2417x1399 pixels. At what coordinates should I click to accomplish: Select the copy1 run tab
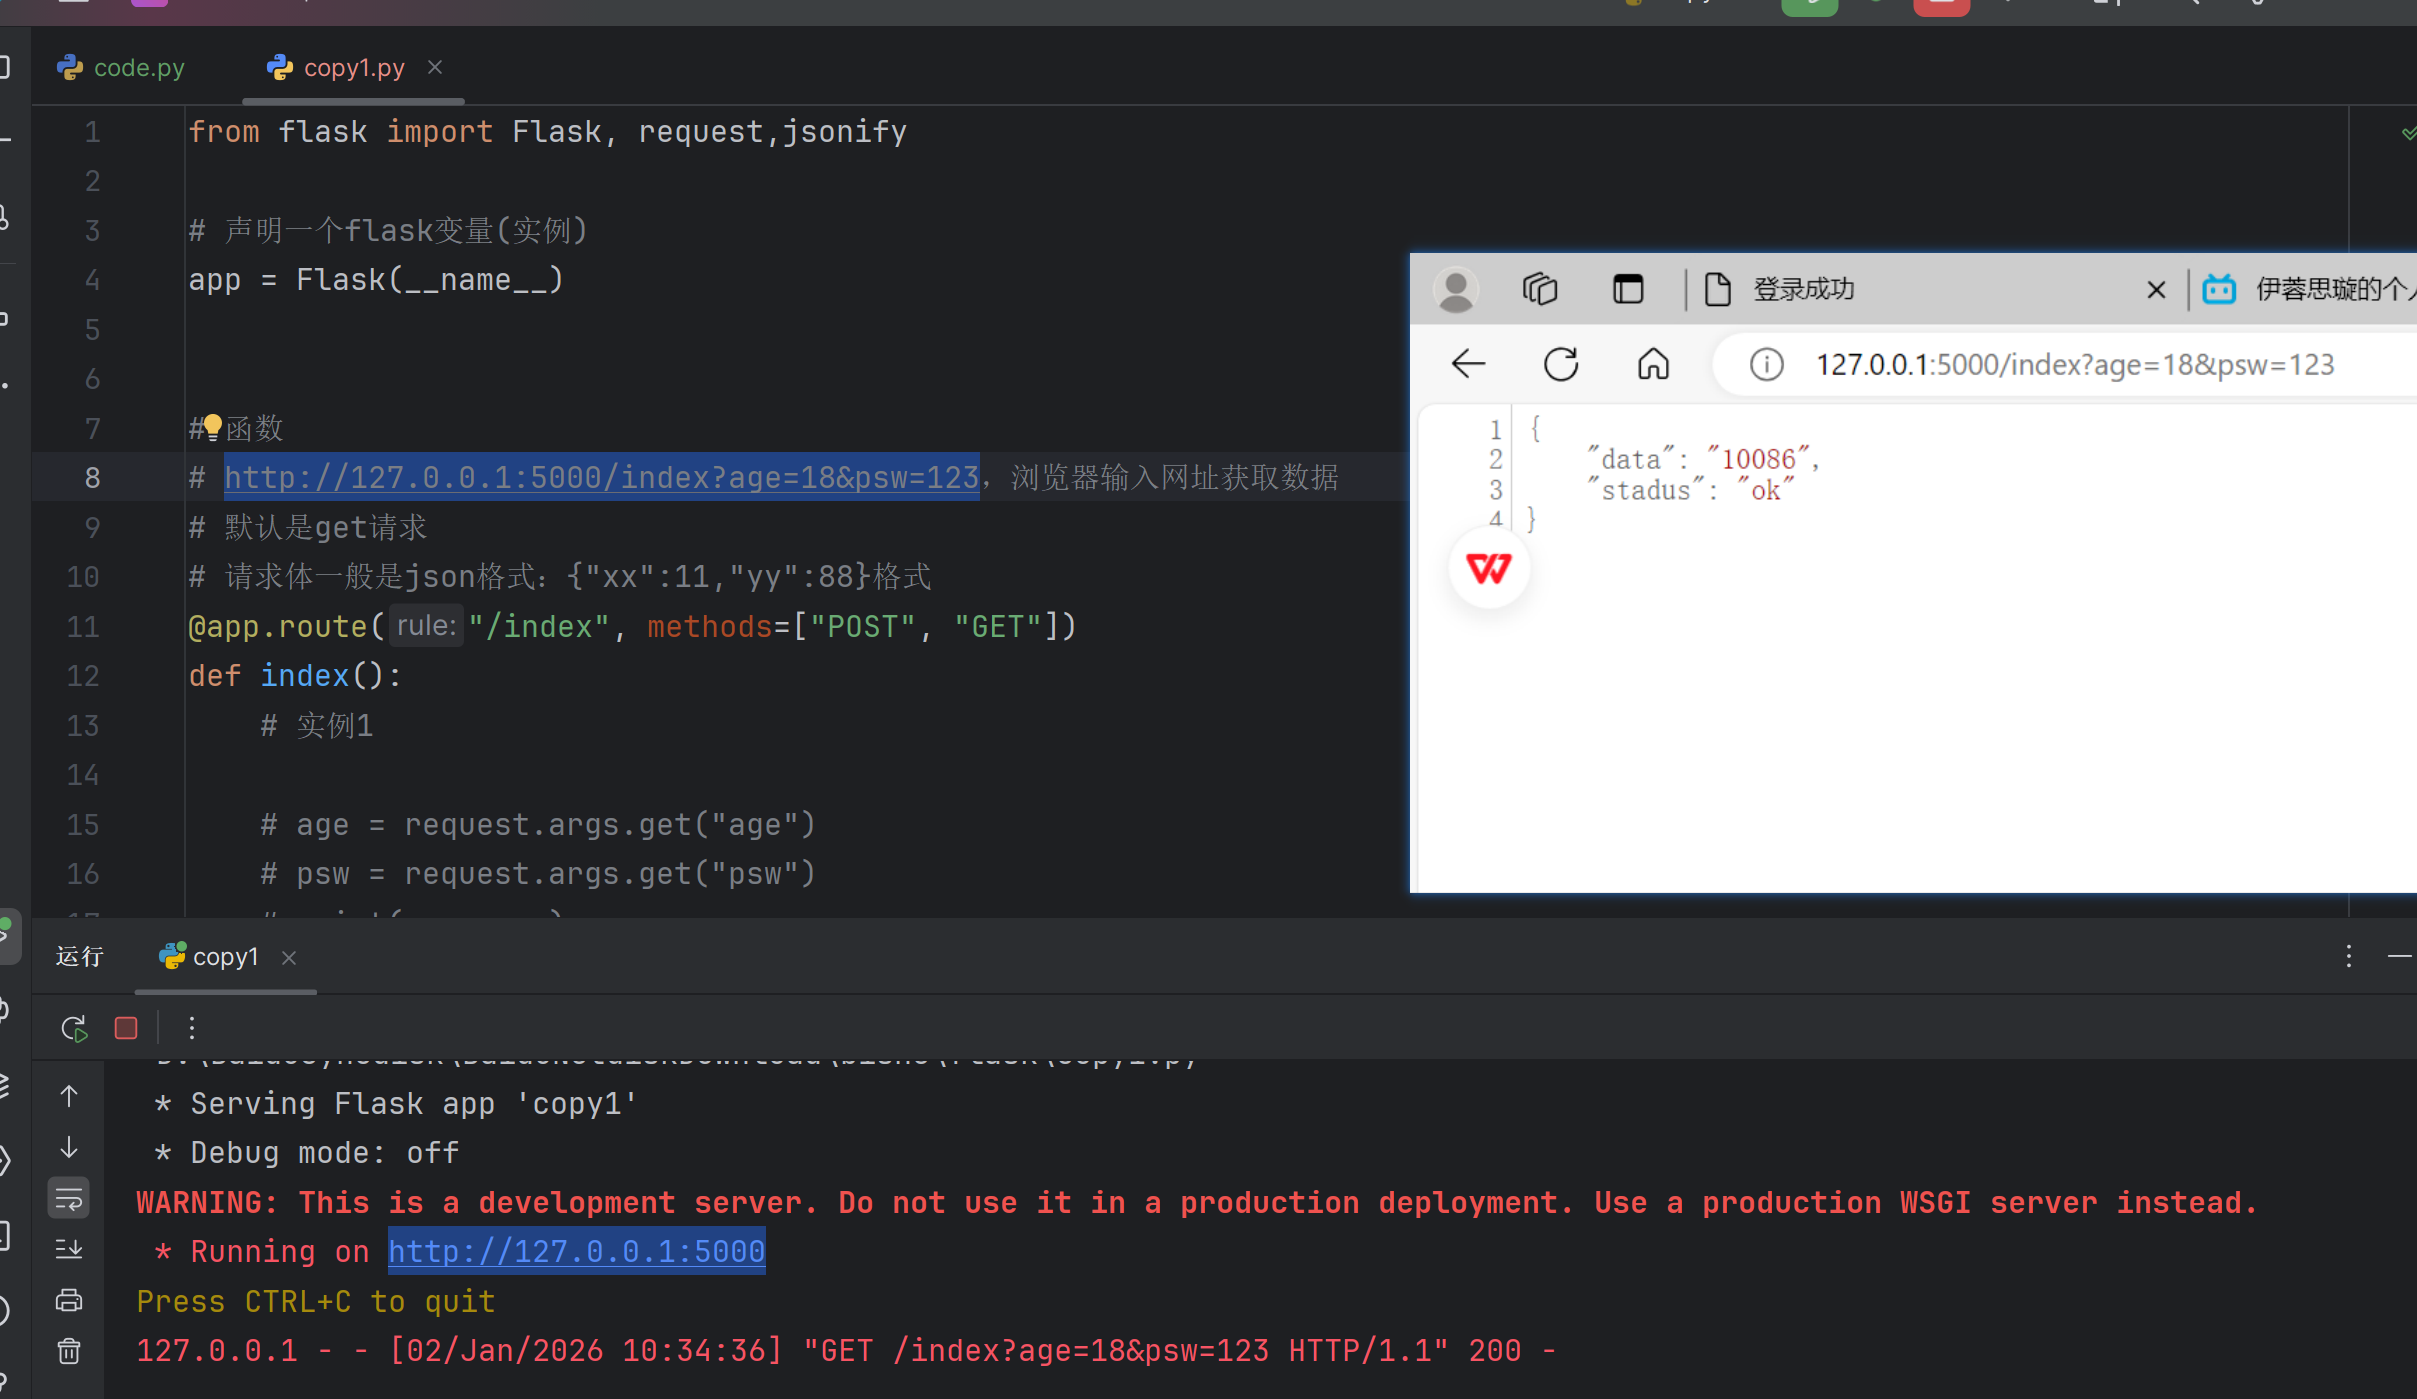[x=225, y=957]
